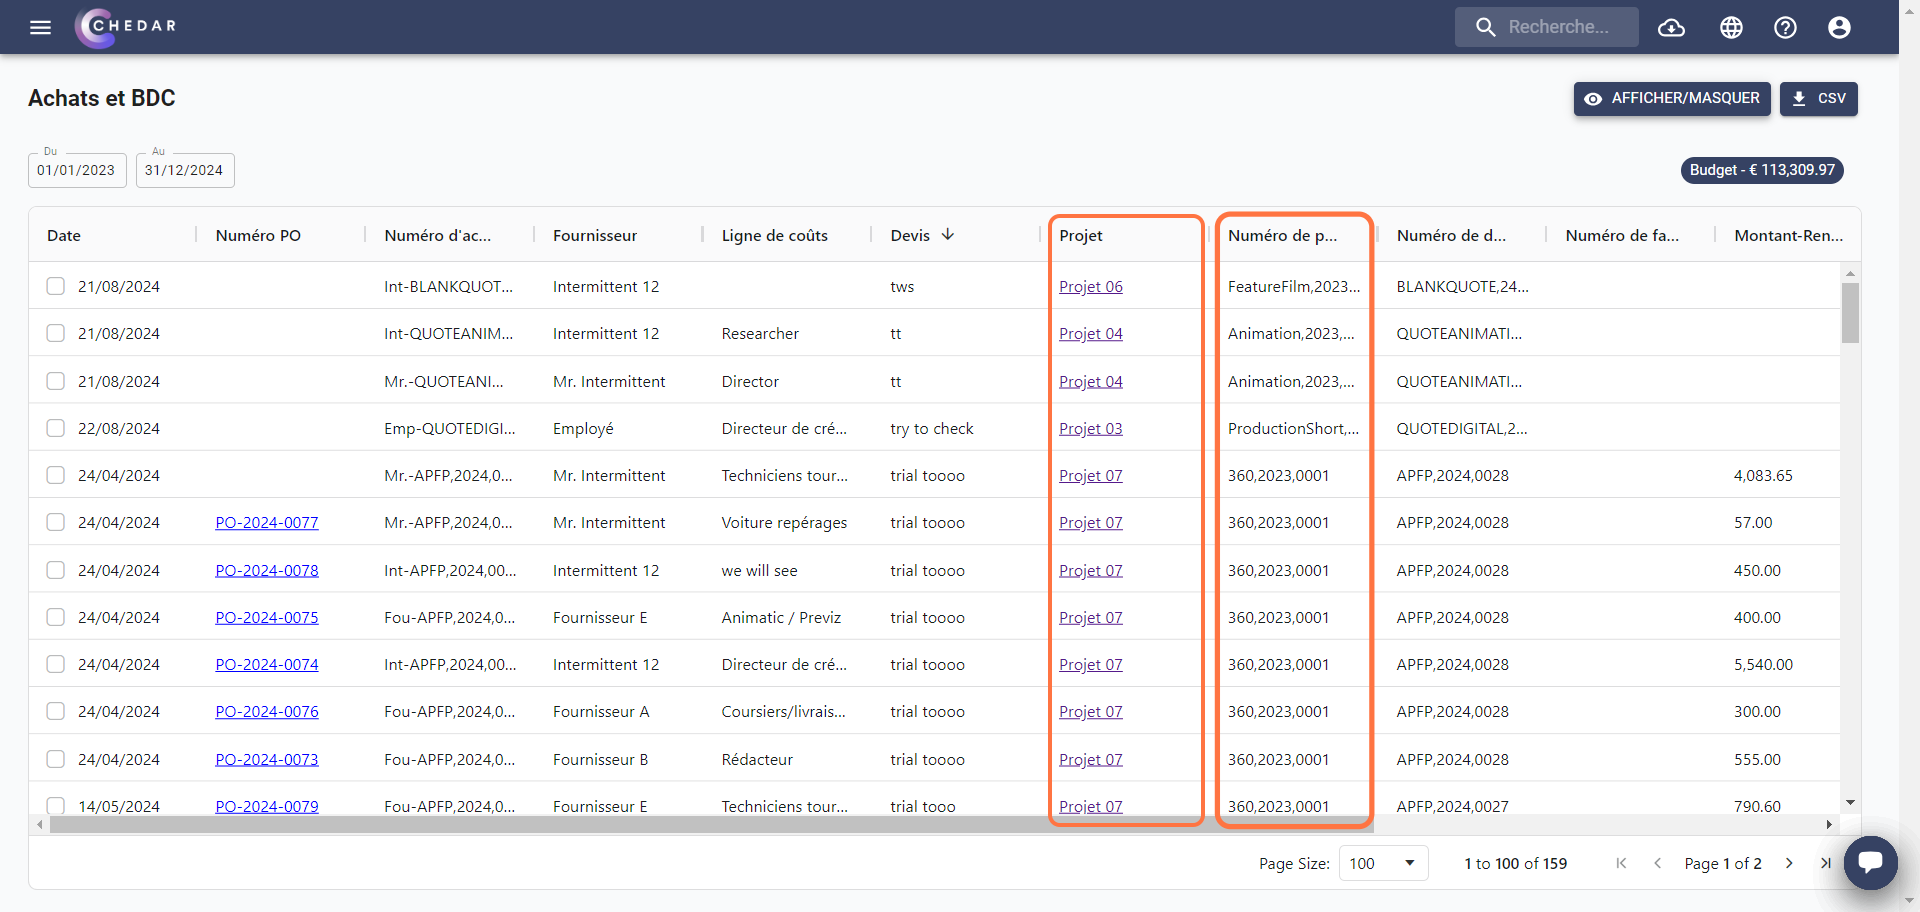Click the ProductionShort,... project number cell
The width and height of the screenshot is (1920, 912).
click(x=1293, y=428)
